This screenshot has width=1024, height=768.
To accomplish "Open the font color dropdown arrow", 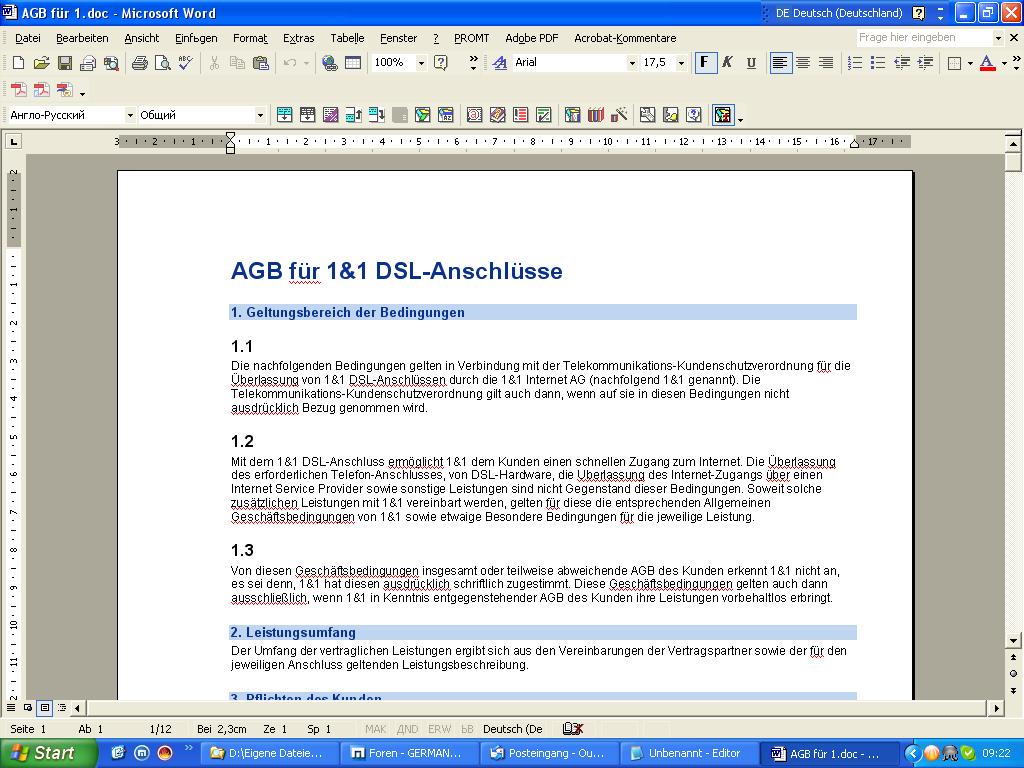I will pos(1004,63).
